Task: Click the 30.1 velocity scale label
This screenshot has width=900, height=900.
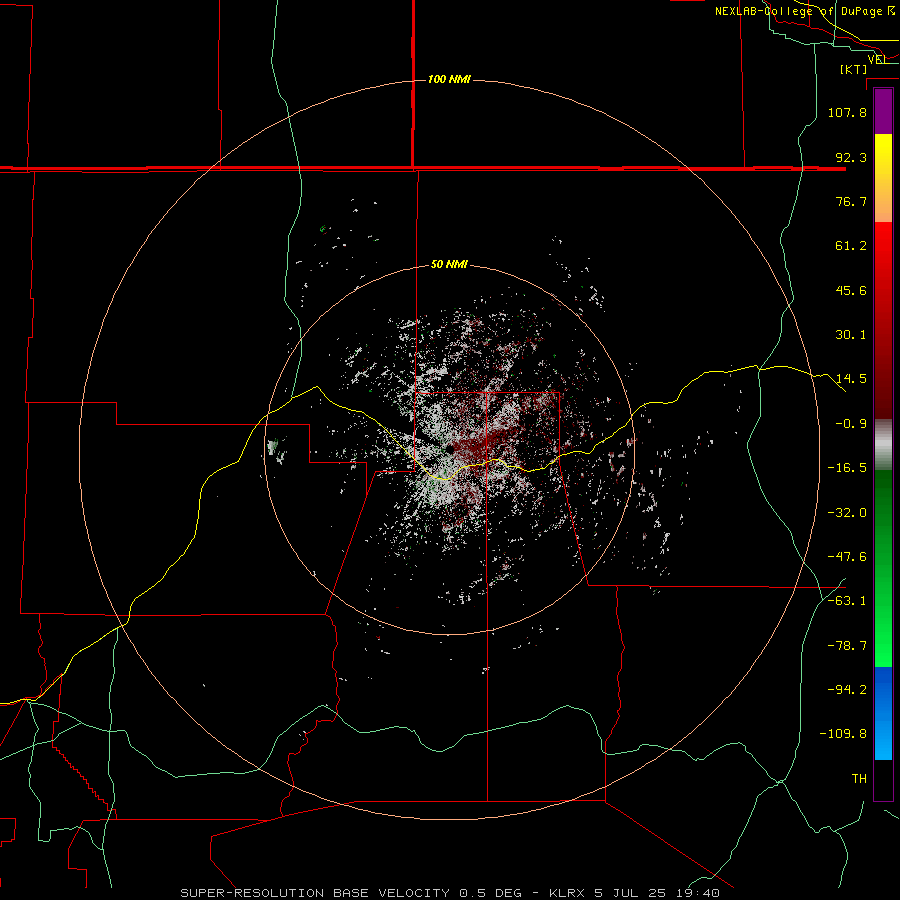Action: (851, 335)
